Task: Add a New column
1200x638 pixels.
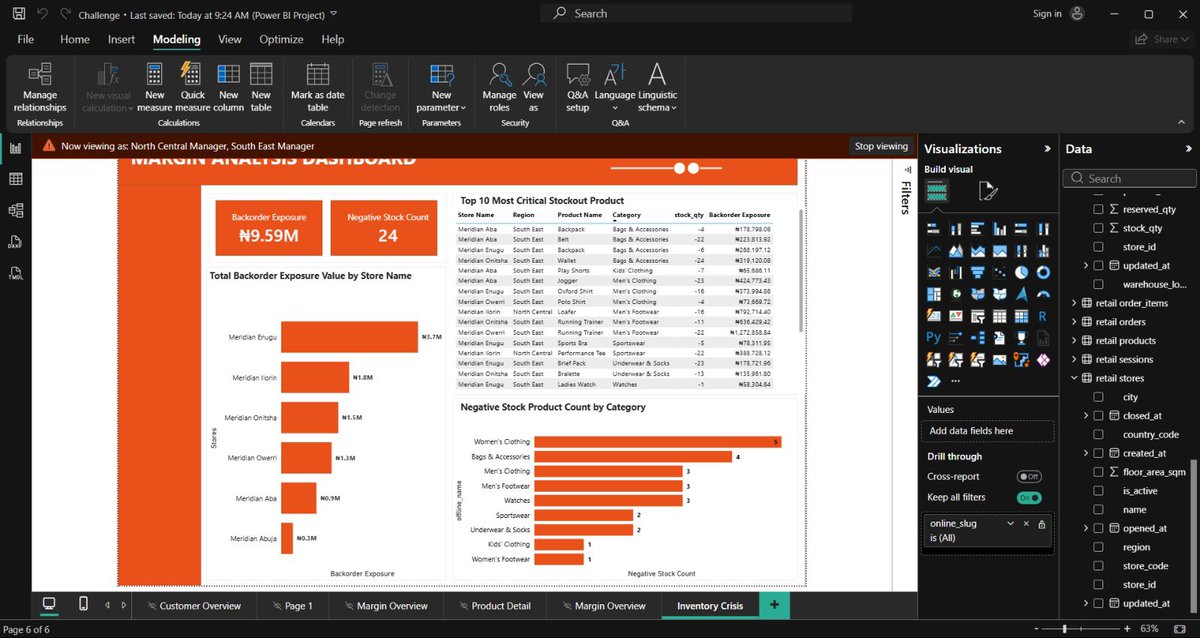Action: pos(228,88)
